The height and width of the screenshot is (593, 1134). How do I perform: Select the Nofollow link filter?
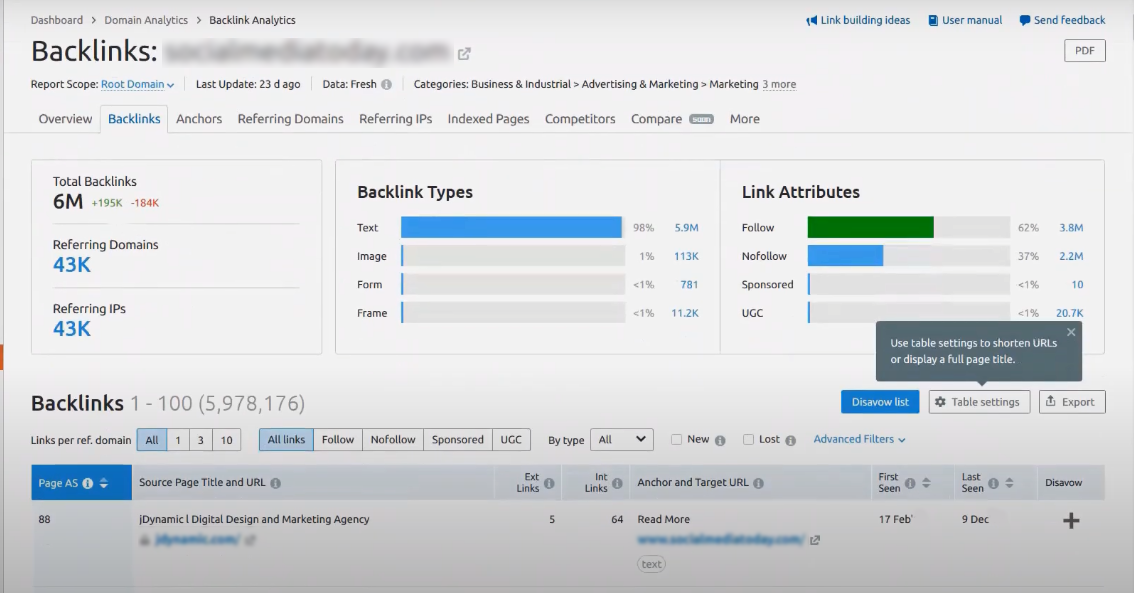[392, 440]
